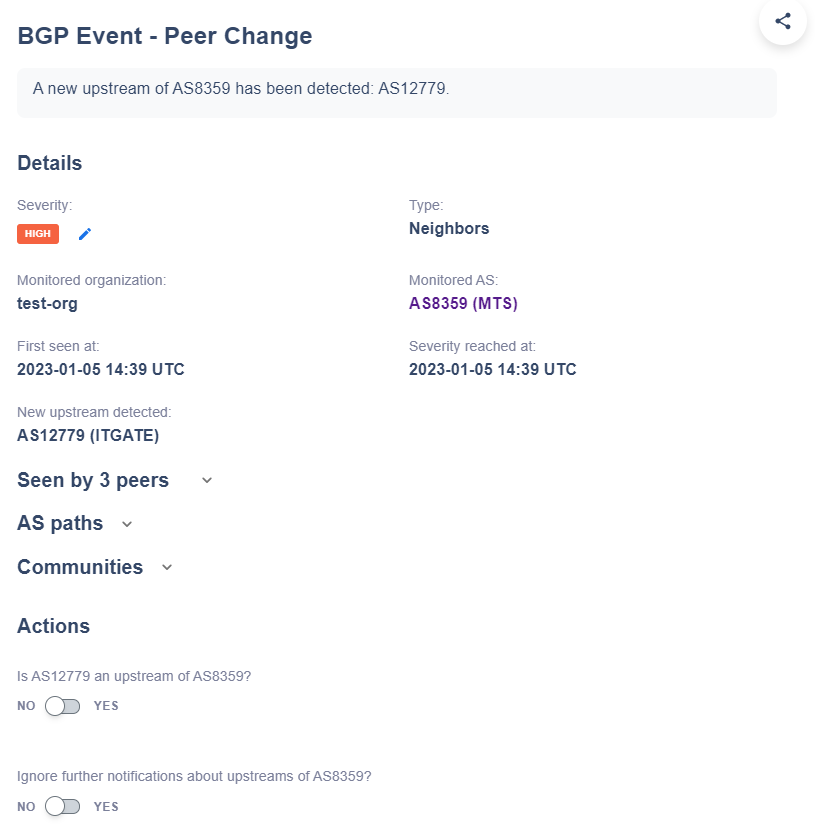This screenshot has width=815, height=825.
Task: Click NO label of ignore notifications toggle
Action: click(26, 806)
